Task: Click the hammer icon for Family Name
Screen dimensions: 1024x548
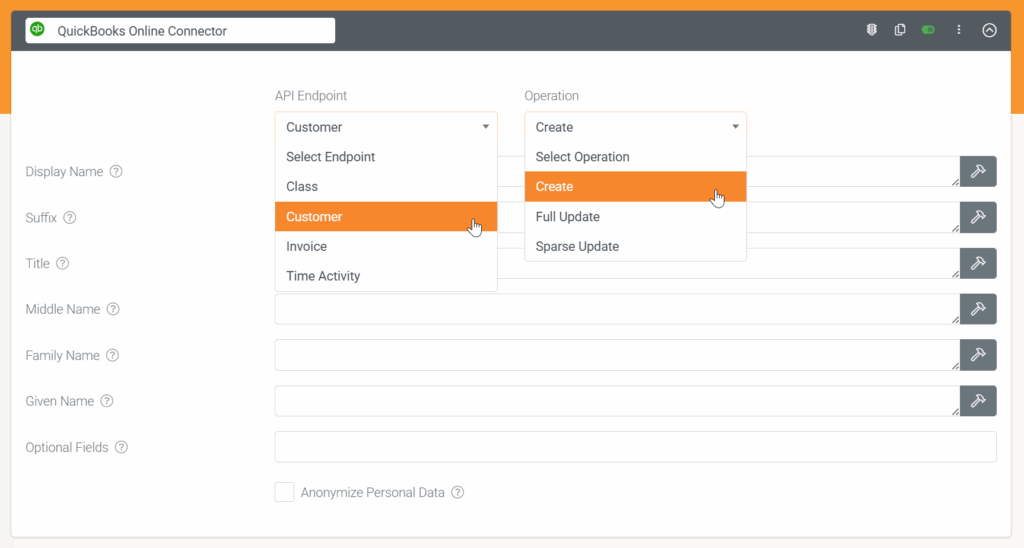Action: 978,355
